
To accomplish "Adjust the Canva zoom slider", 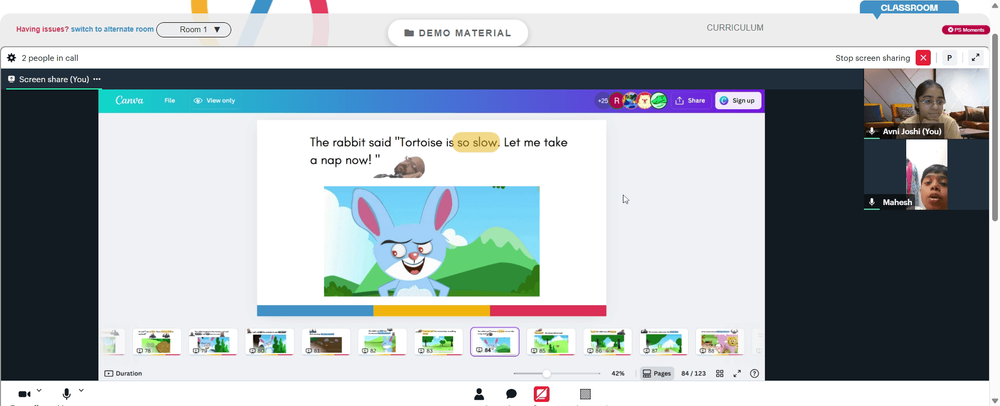I will point(547,373).
